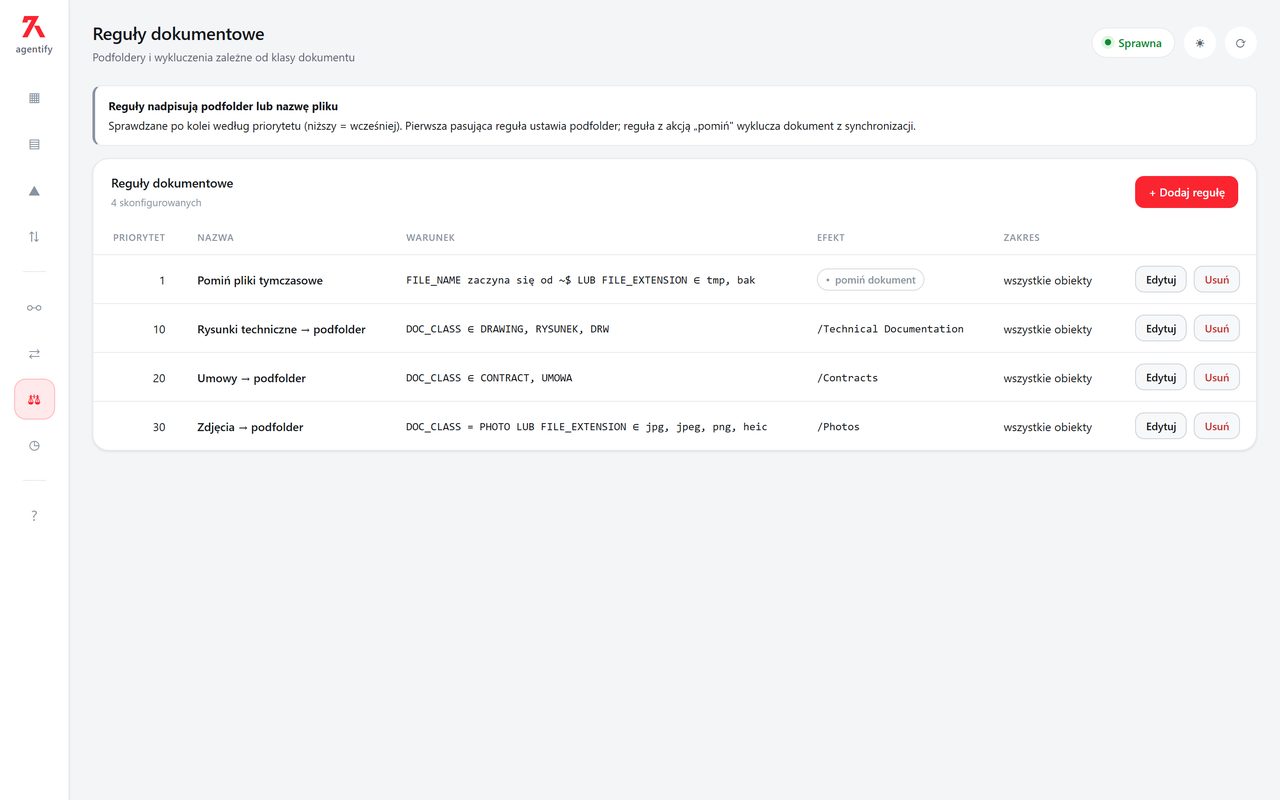This screenshot has width=1280, height=800.
Task: Delete the Pomiń pliki tymczasowe rule
Action: (1217, 280)
